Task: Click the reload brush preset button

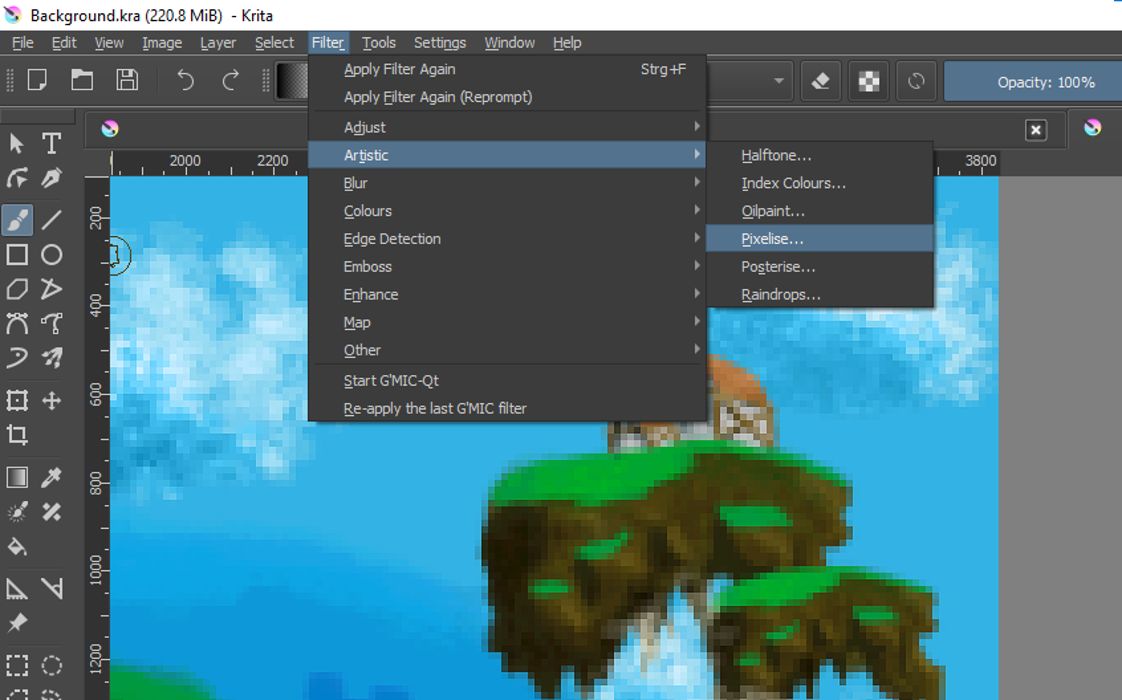Action: (916, 82)
